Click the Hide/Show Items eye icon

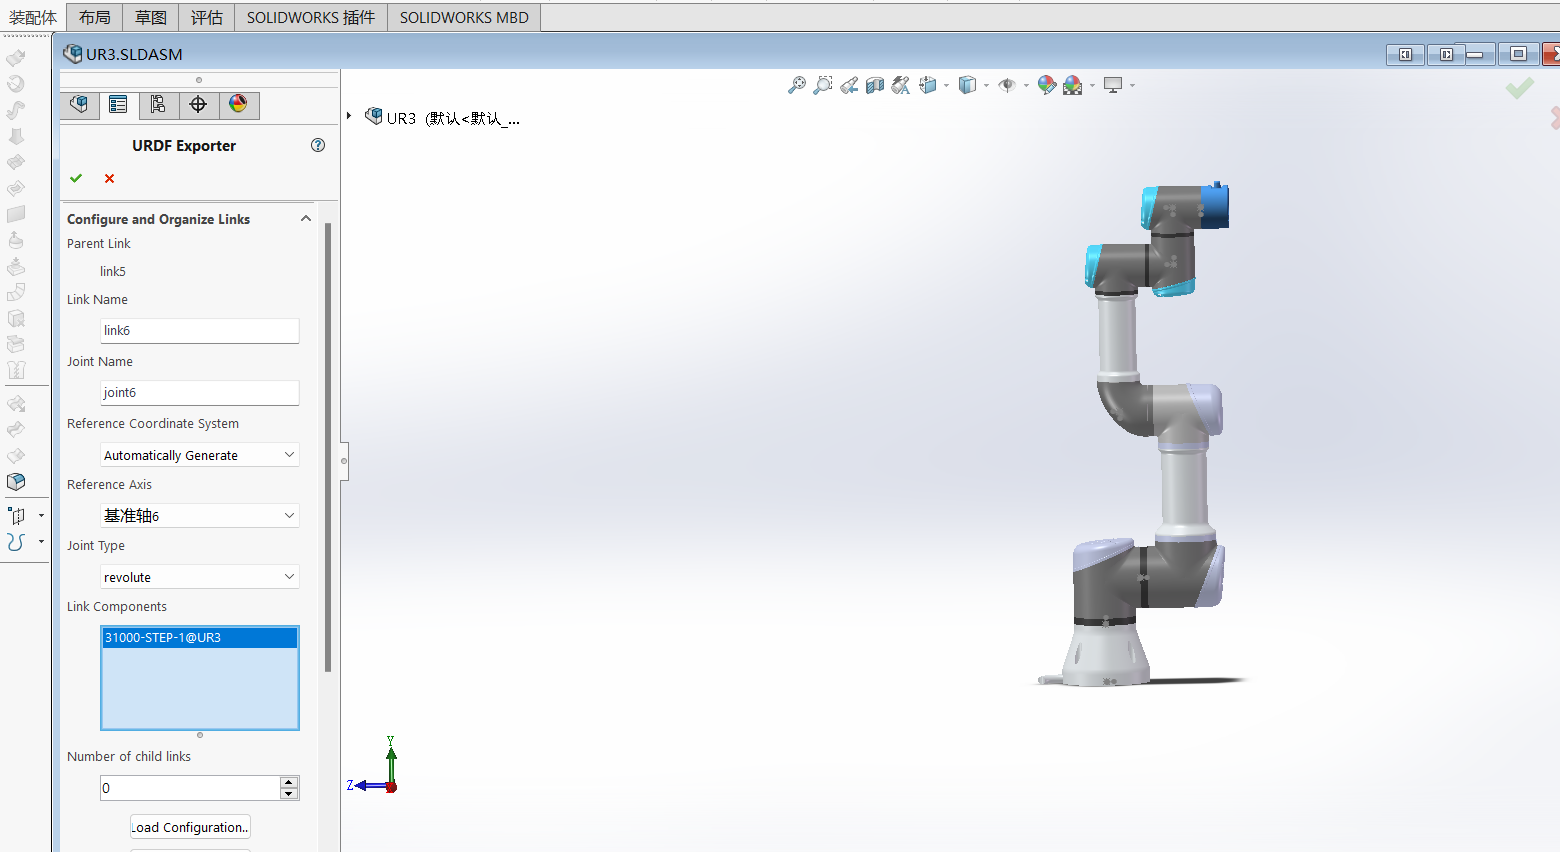point(1007,85)
